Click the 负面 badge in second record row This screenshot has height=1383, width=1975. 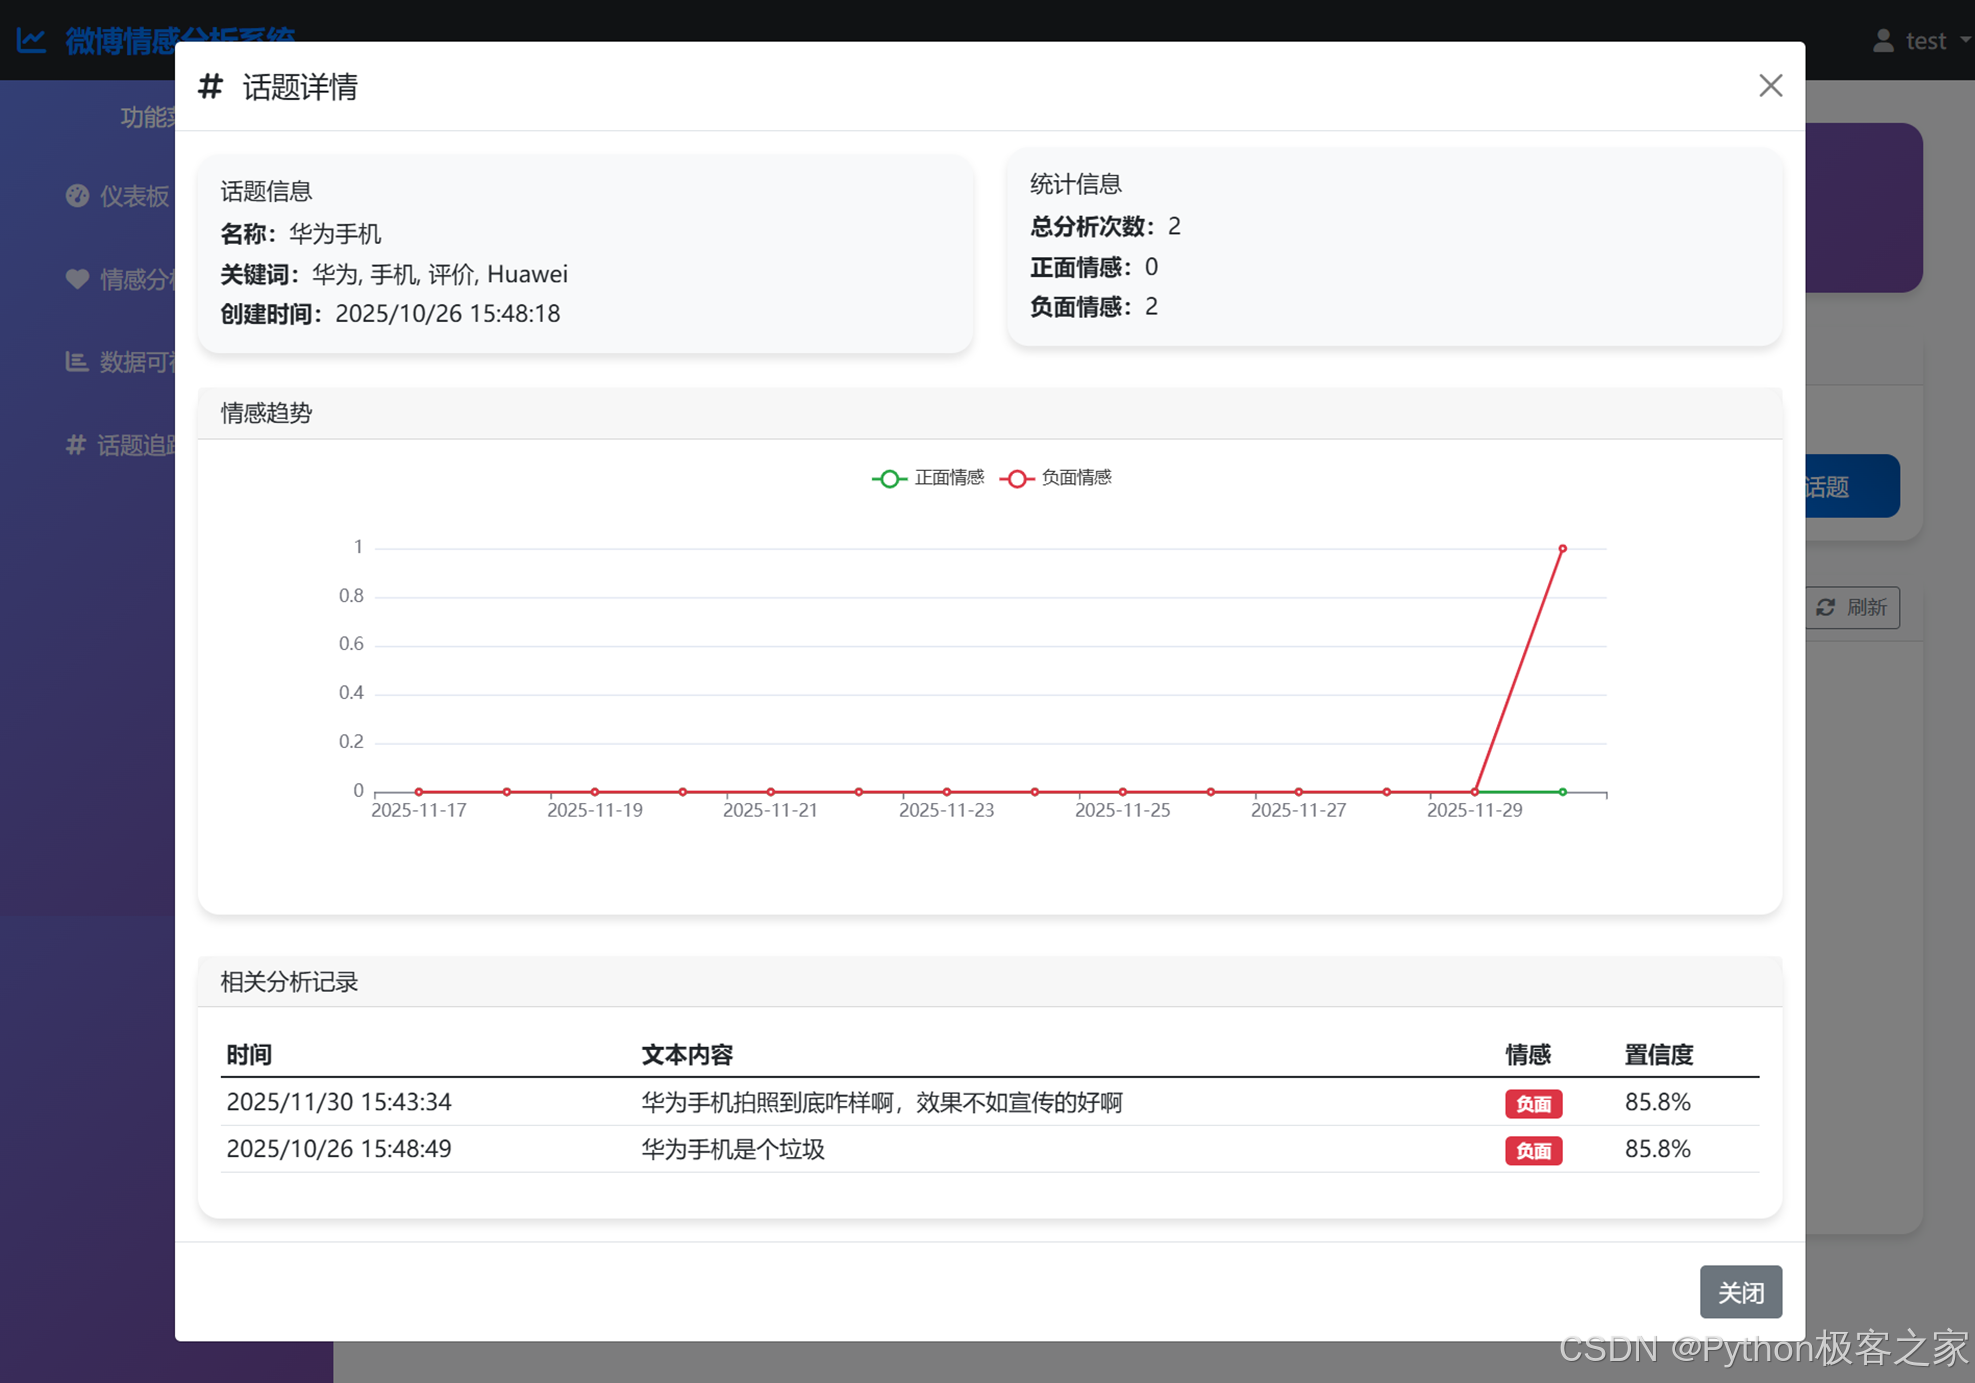pos(1532,1150)
